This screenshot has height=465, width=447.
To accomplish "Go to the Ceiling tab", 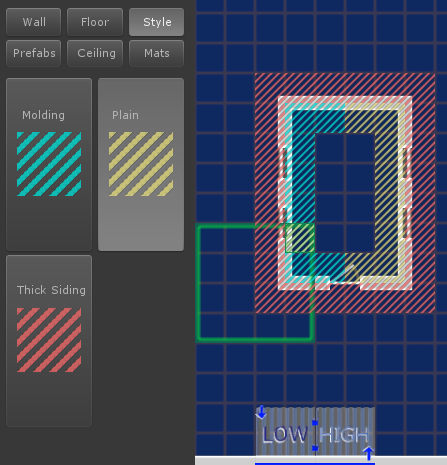I will pos(95,53).
